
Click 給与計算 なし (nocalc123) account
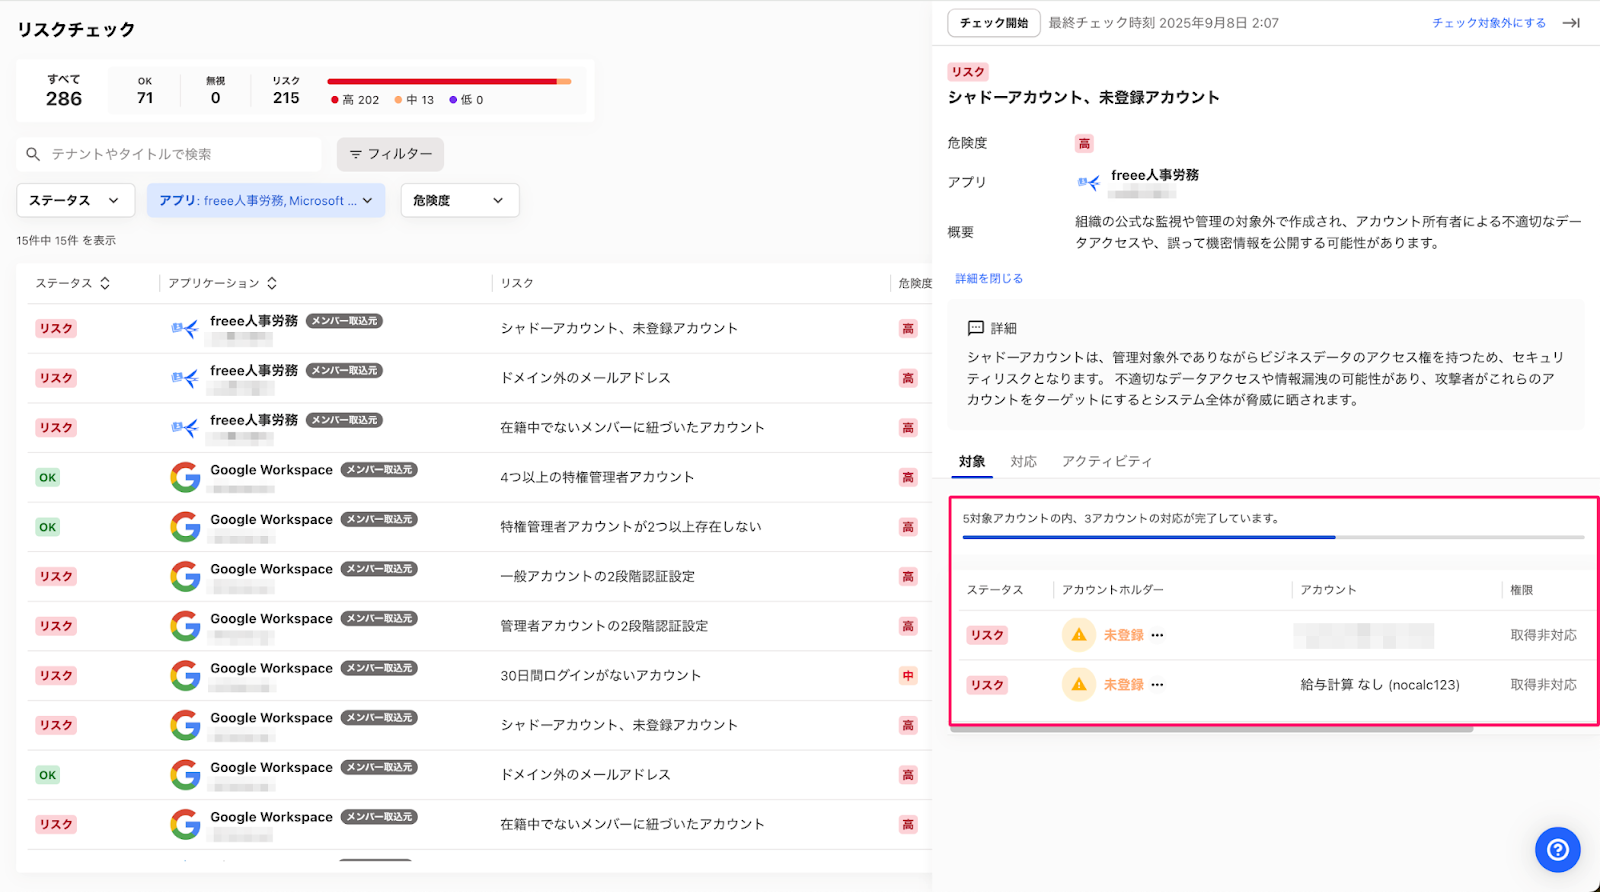pyautogui.click(x=1380, y=685)
